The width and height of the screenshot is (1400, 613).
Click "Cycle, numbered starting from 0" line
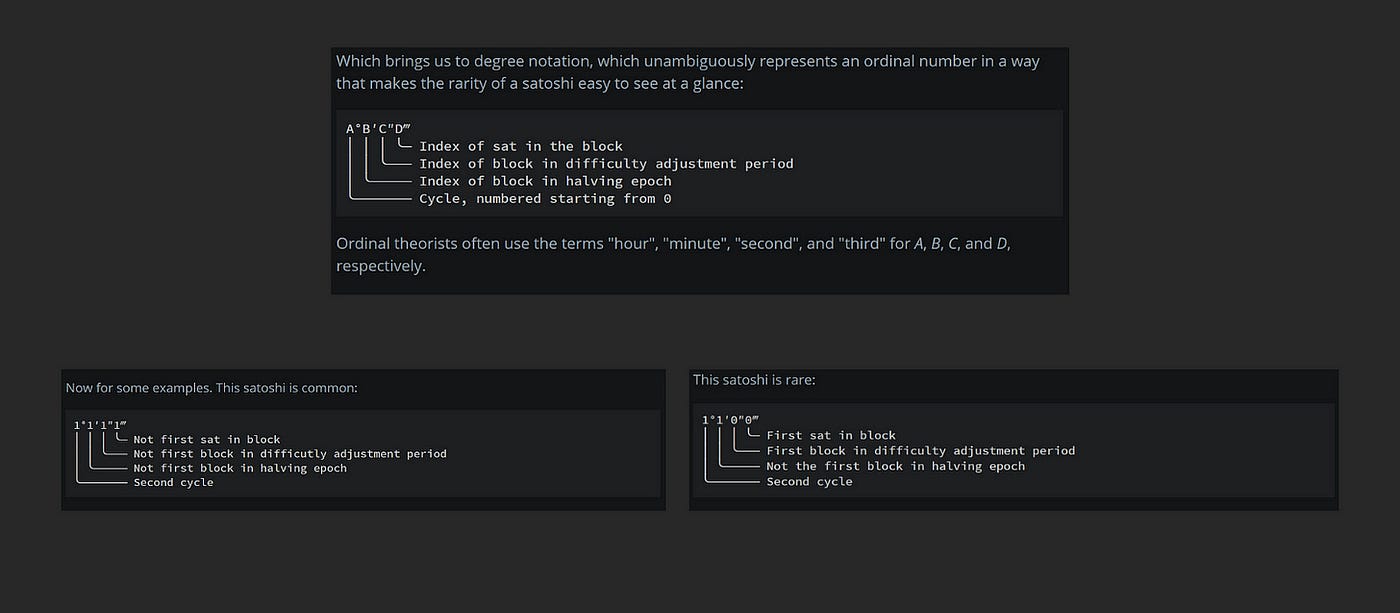point(545,199)
